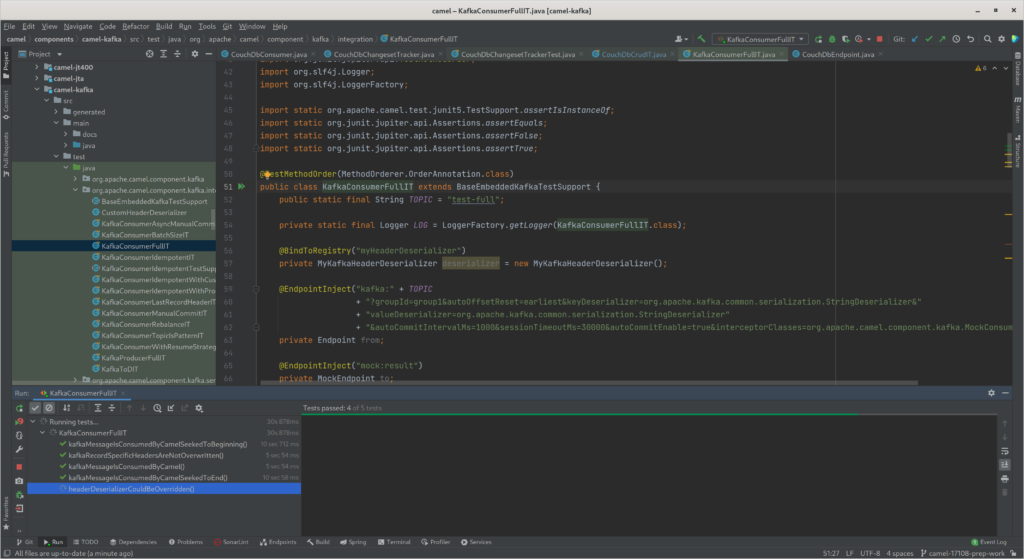Toggle sort tests alphabetically button

pyautogui.click(x=67, y=408)
